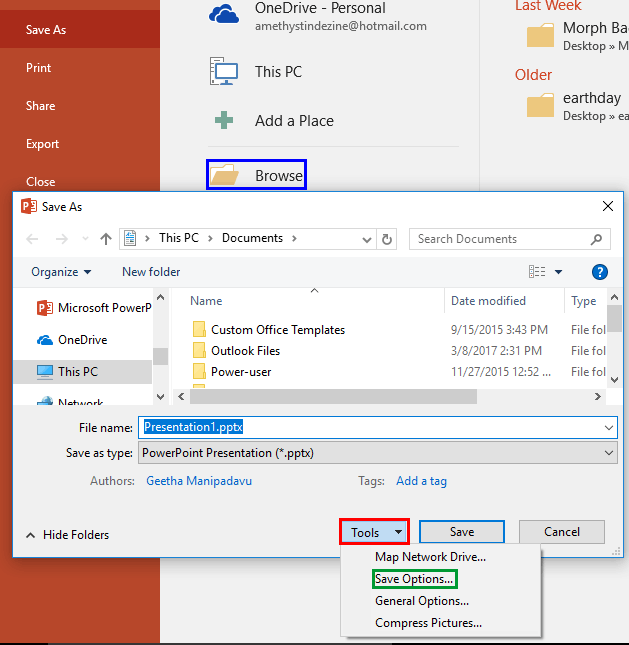
Task: Select the This PC monitor icon
Action: pos(224,71)
